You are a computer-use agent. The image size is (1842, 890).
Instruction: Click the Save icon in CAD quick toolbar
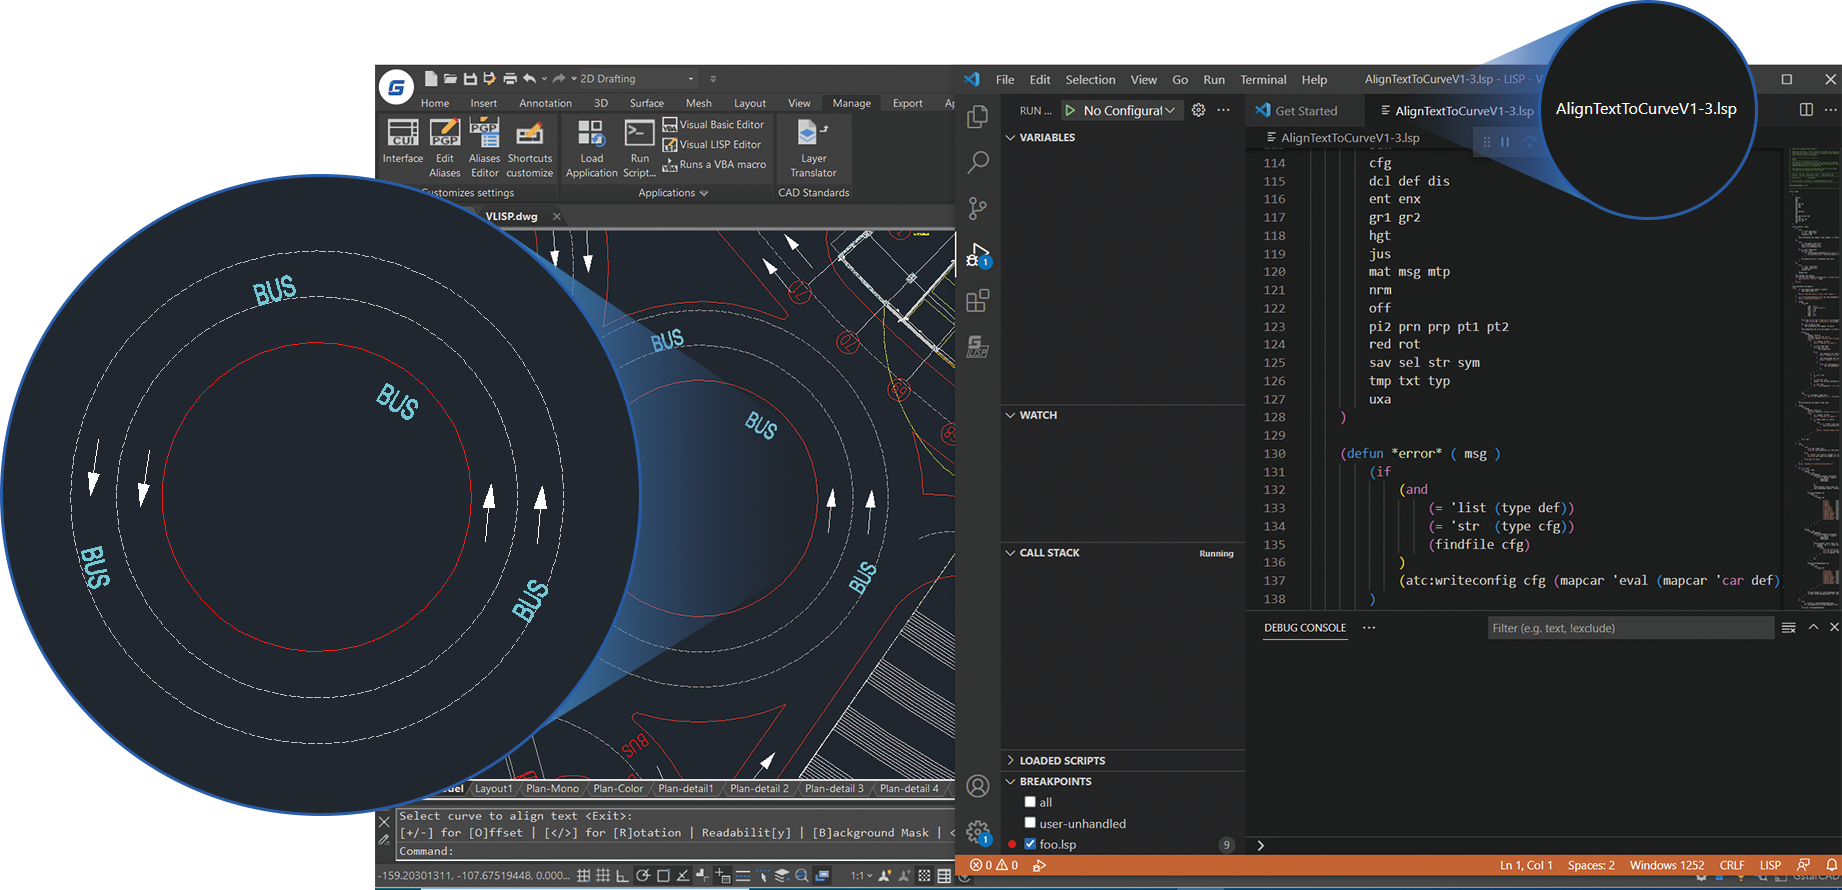pos(470,78)
